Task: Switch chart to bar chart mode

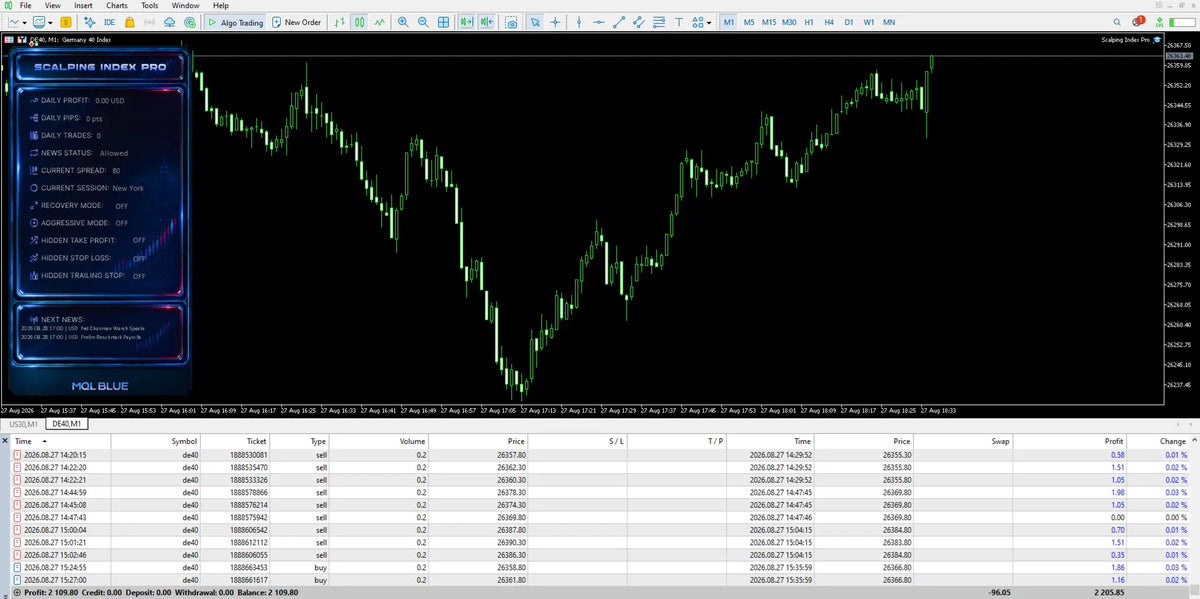Action: tap(340, 22)
